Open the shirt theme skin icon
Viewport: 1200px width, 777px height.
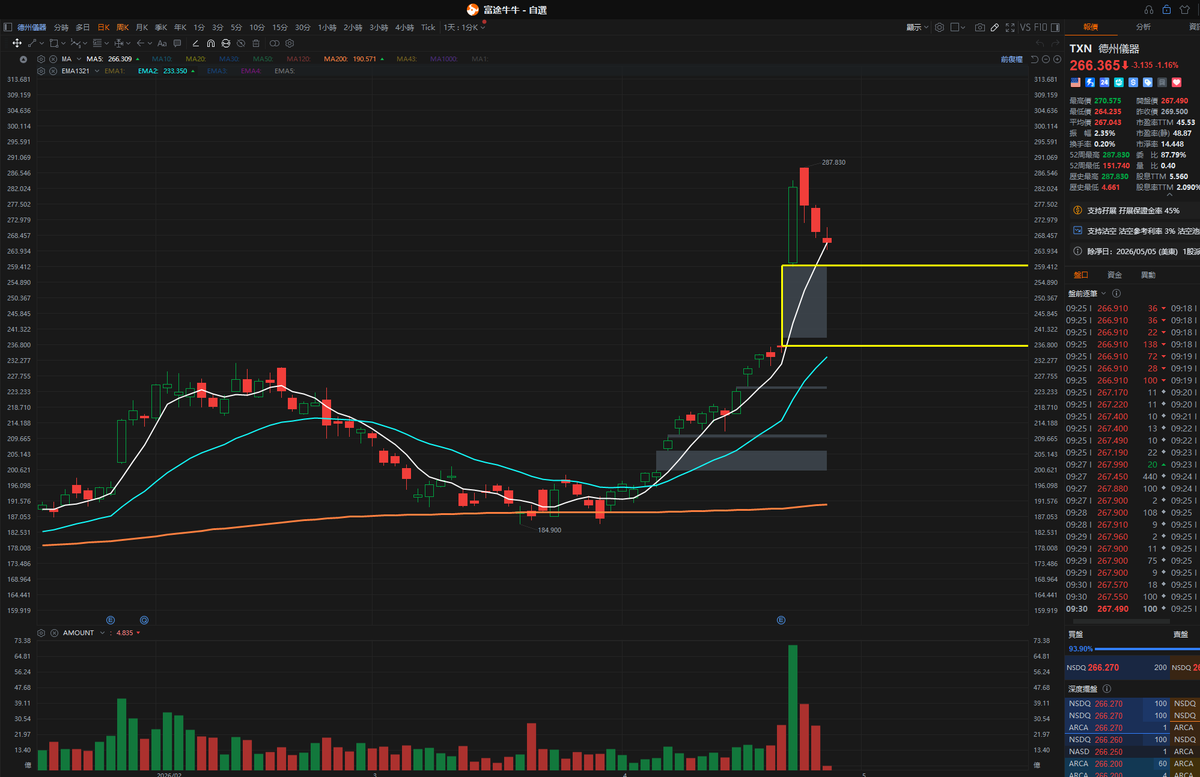[1187, 8]
